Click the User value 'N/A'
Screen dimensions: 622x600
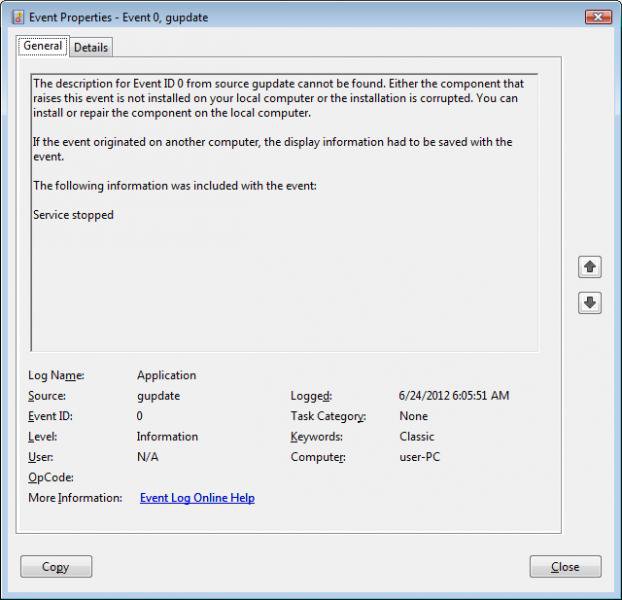tap(148, 457)
